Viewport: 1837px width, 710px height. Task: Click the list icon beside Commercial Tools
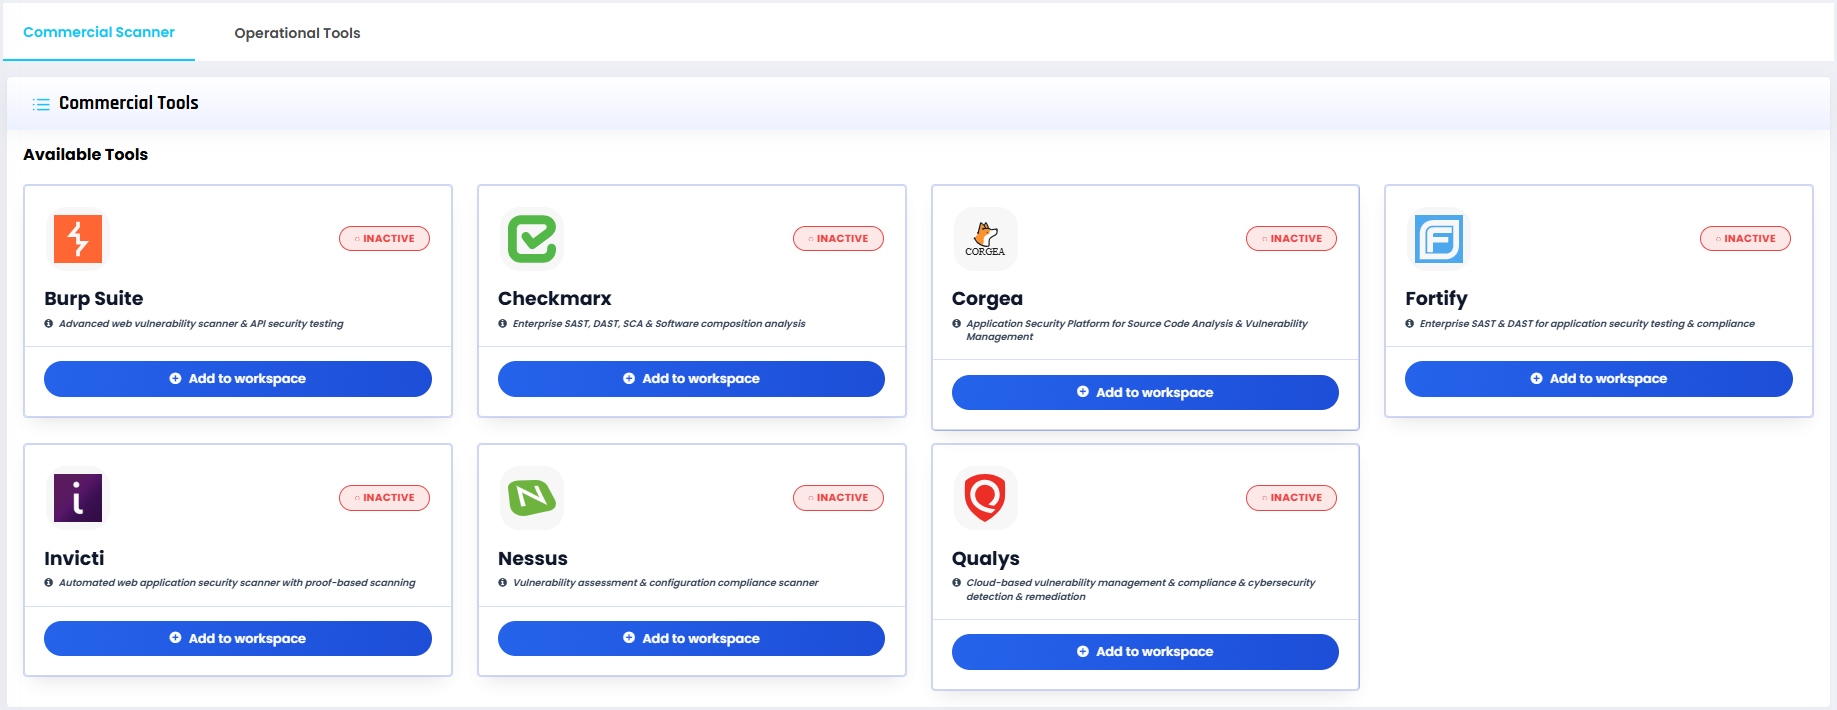(x=41, y=104)
